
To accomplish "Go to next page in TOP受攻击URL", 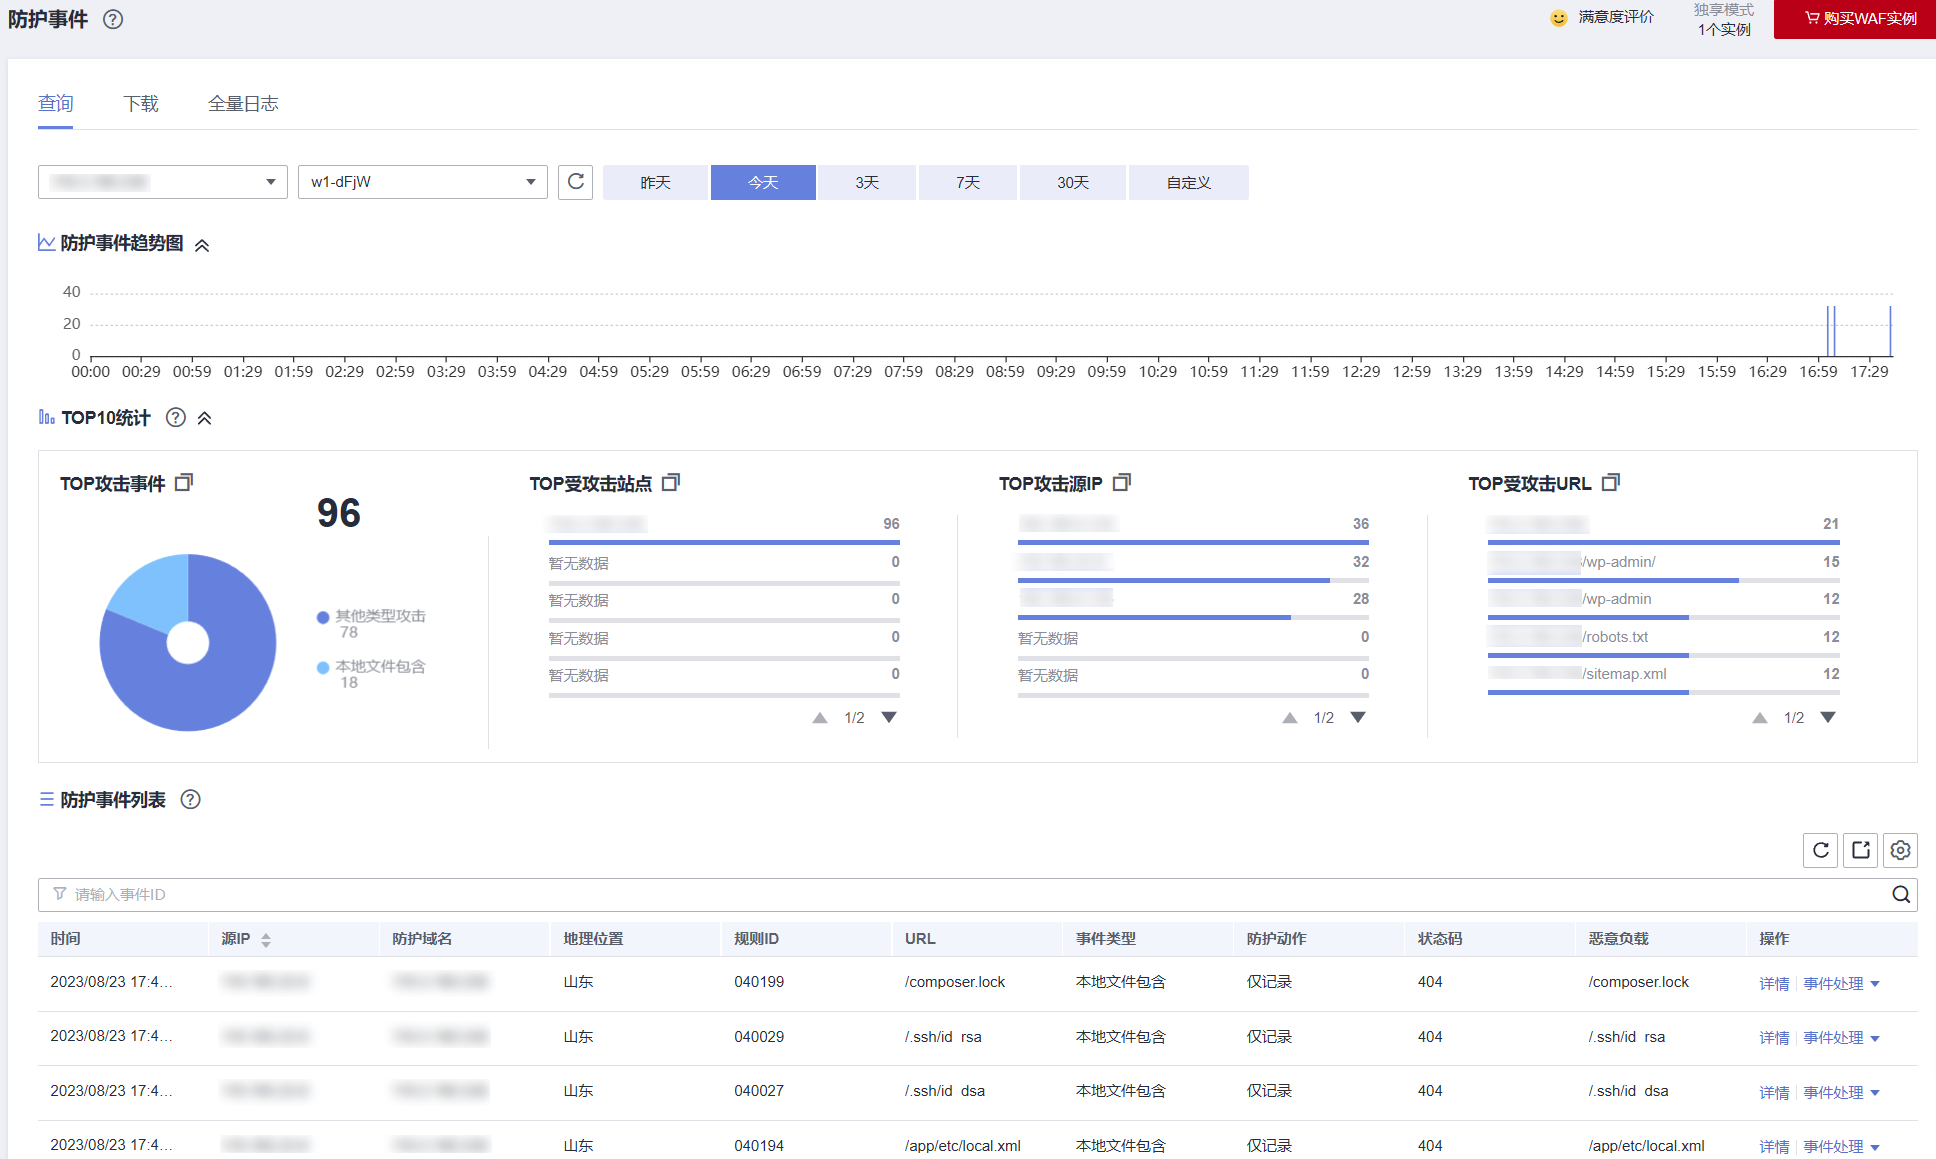I will coord(1828,718).
